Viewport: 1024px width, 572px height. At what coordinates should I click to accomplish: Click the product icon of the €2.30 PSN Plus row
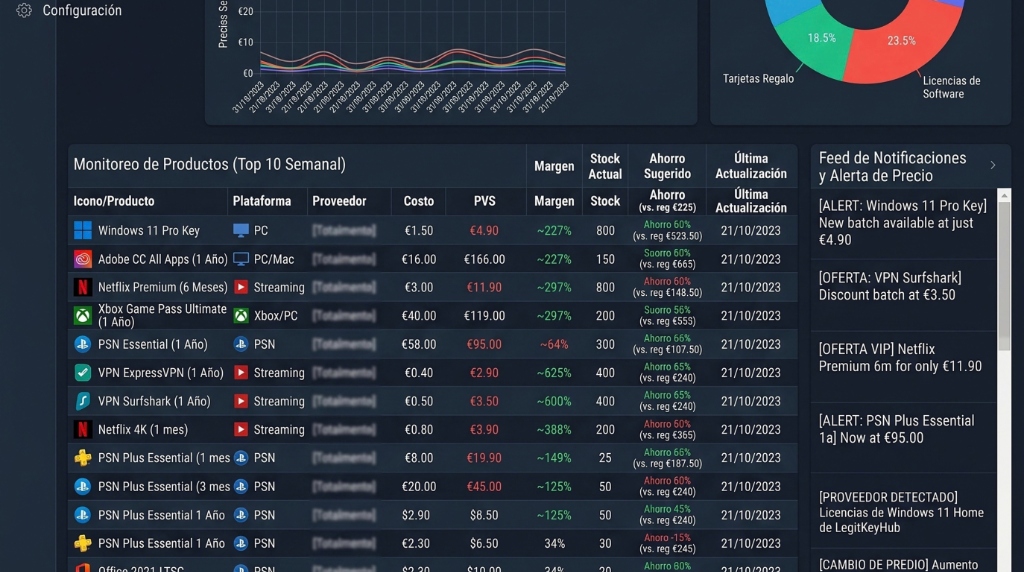(x=82, y=543)
